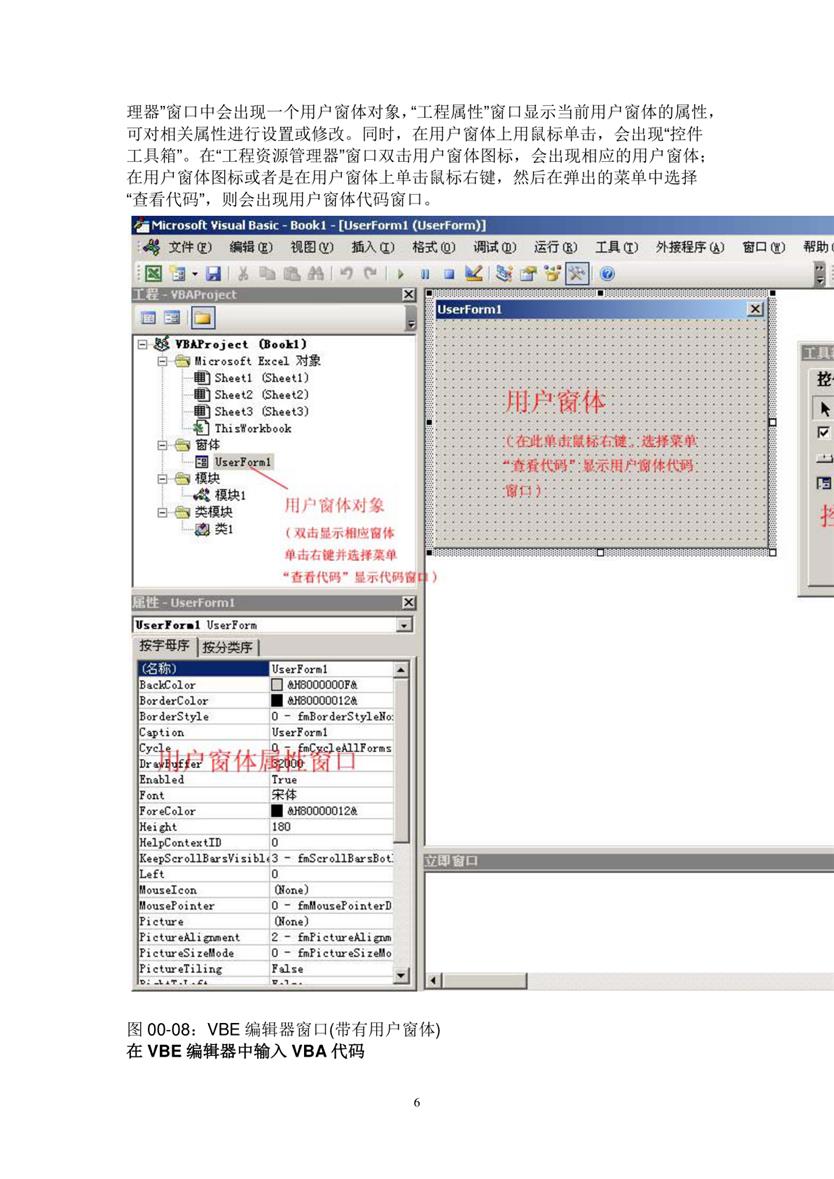
Task: Click the Caption property value field
Action: [330, 732]
